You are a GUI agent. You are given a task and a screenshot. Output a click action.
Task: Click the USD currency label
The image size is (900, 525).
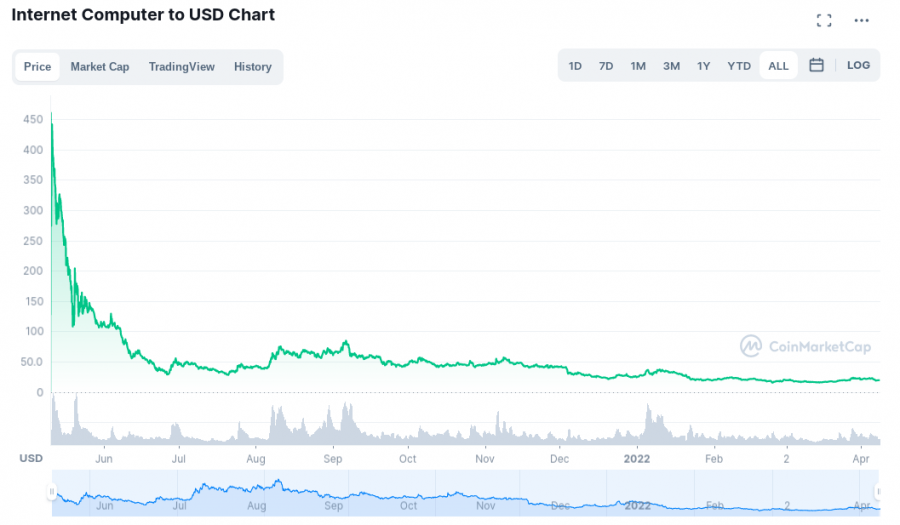(32, 457)
